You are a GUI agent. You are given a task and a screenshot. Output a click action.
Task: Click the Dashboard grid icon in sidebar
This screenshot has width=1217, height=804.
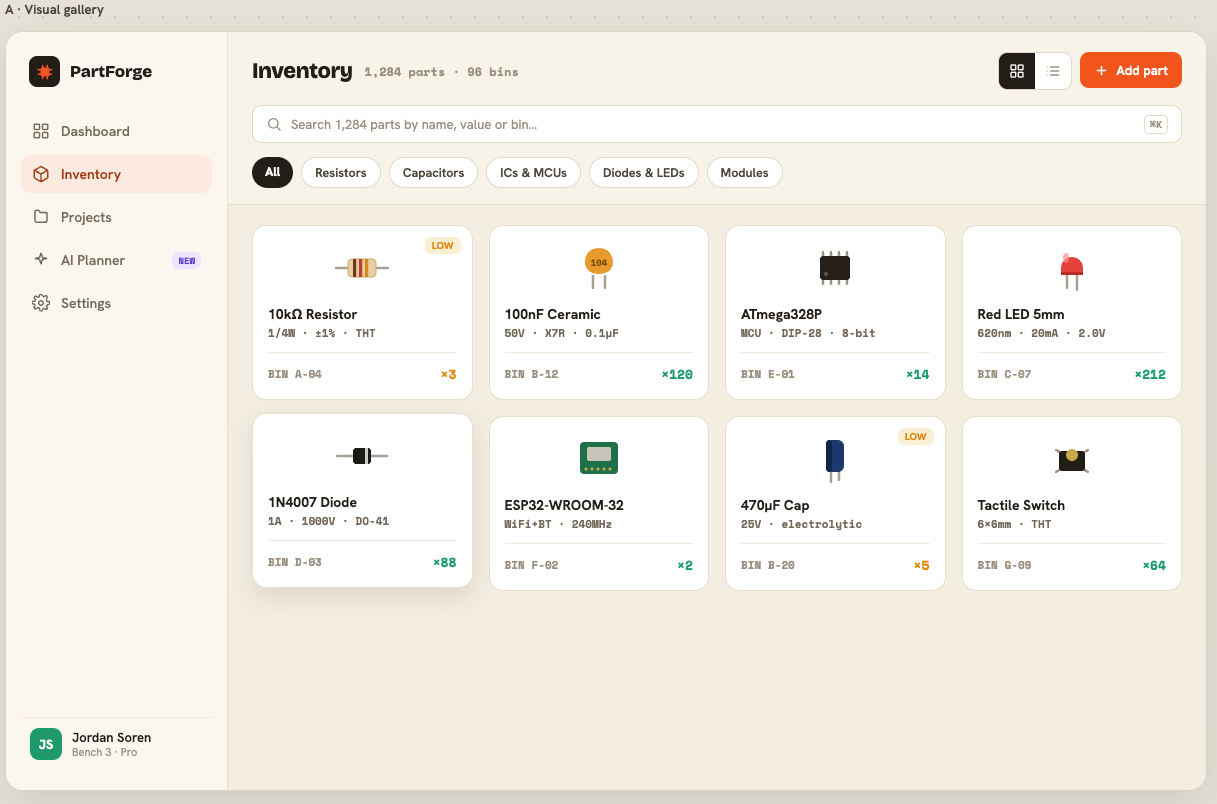[41, 131]
